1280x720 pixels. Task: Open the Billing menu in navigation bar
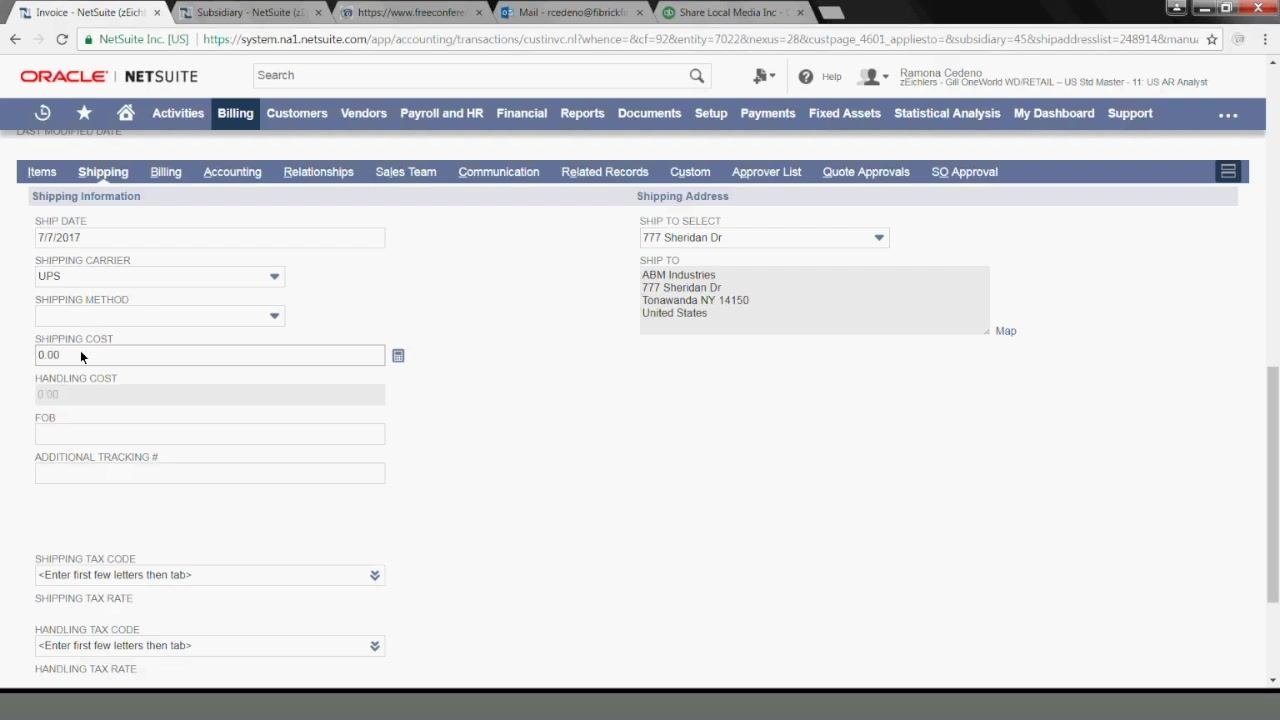tap(235, 113)
